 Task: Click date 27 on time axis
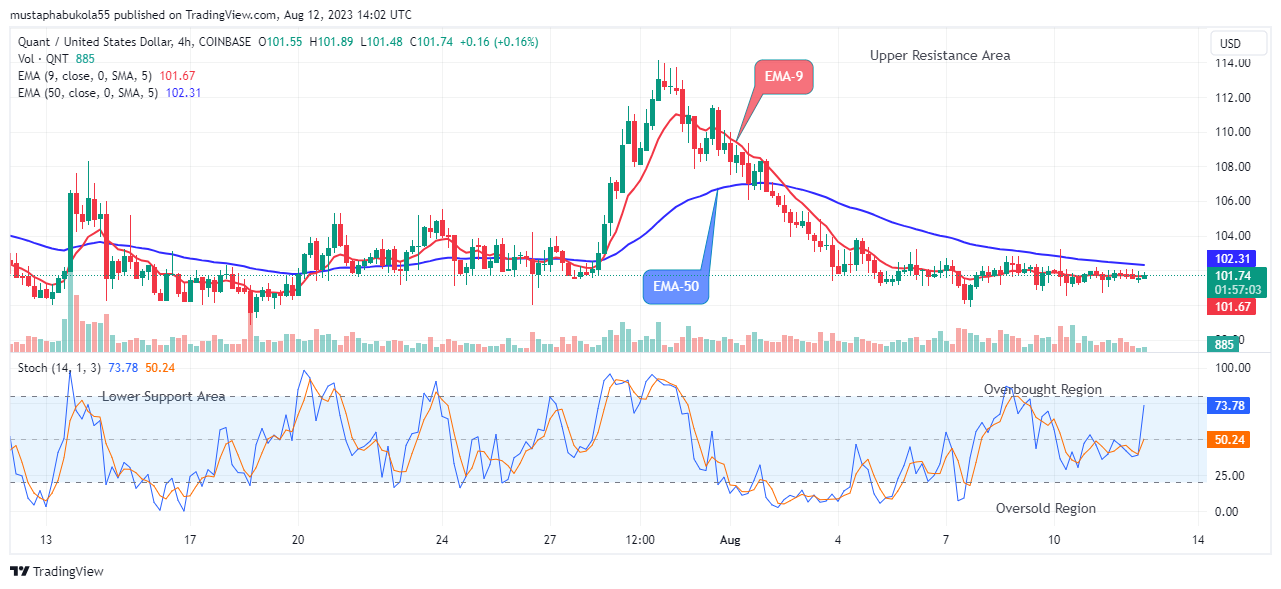click(x=550, y=540)
